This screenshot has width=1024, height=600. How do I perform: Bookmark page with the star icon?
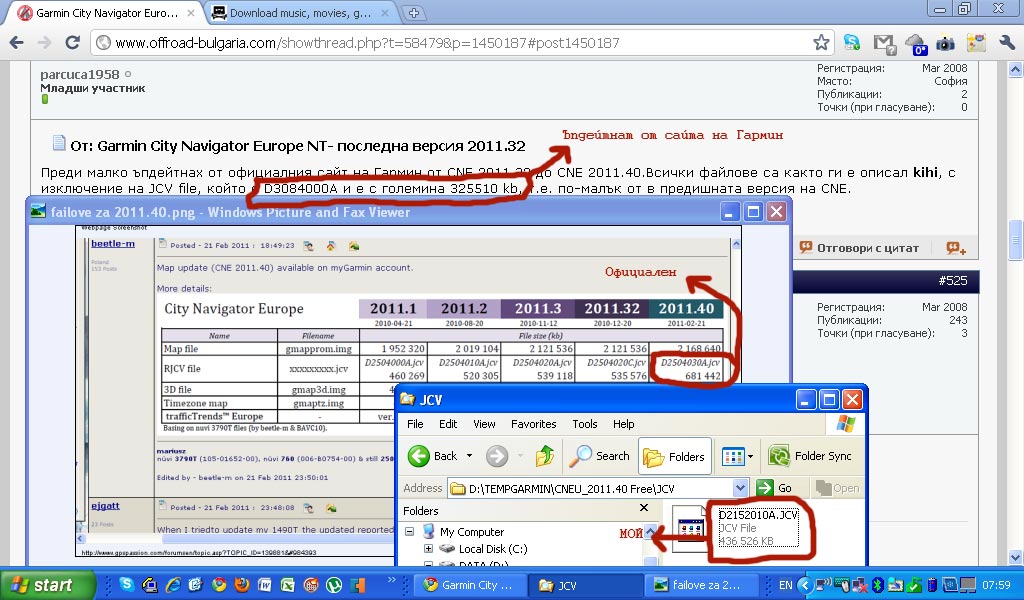click(821, 43)
